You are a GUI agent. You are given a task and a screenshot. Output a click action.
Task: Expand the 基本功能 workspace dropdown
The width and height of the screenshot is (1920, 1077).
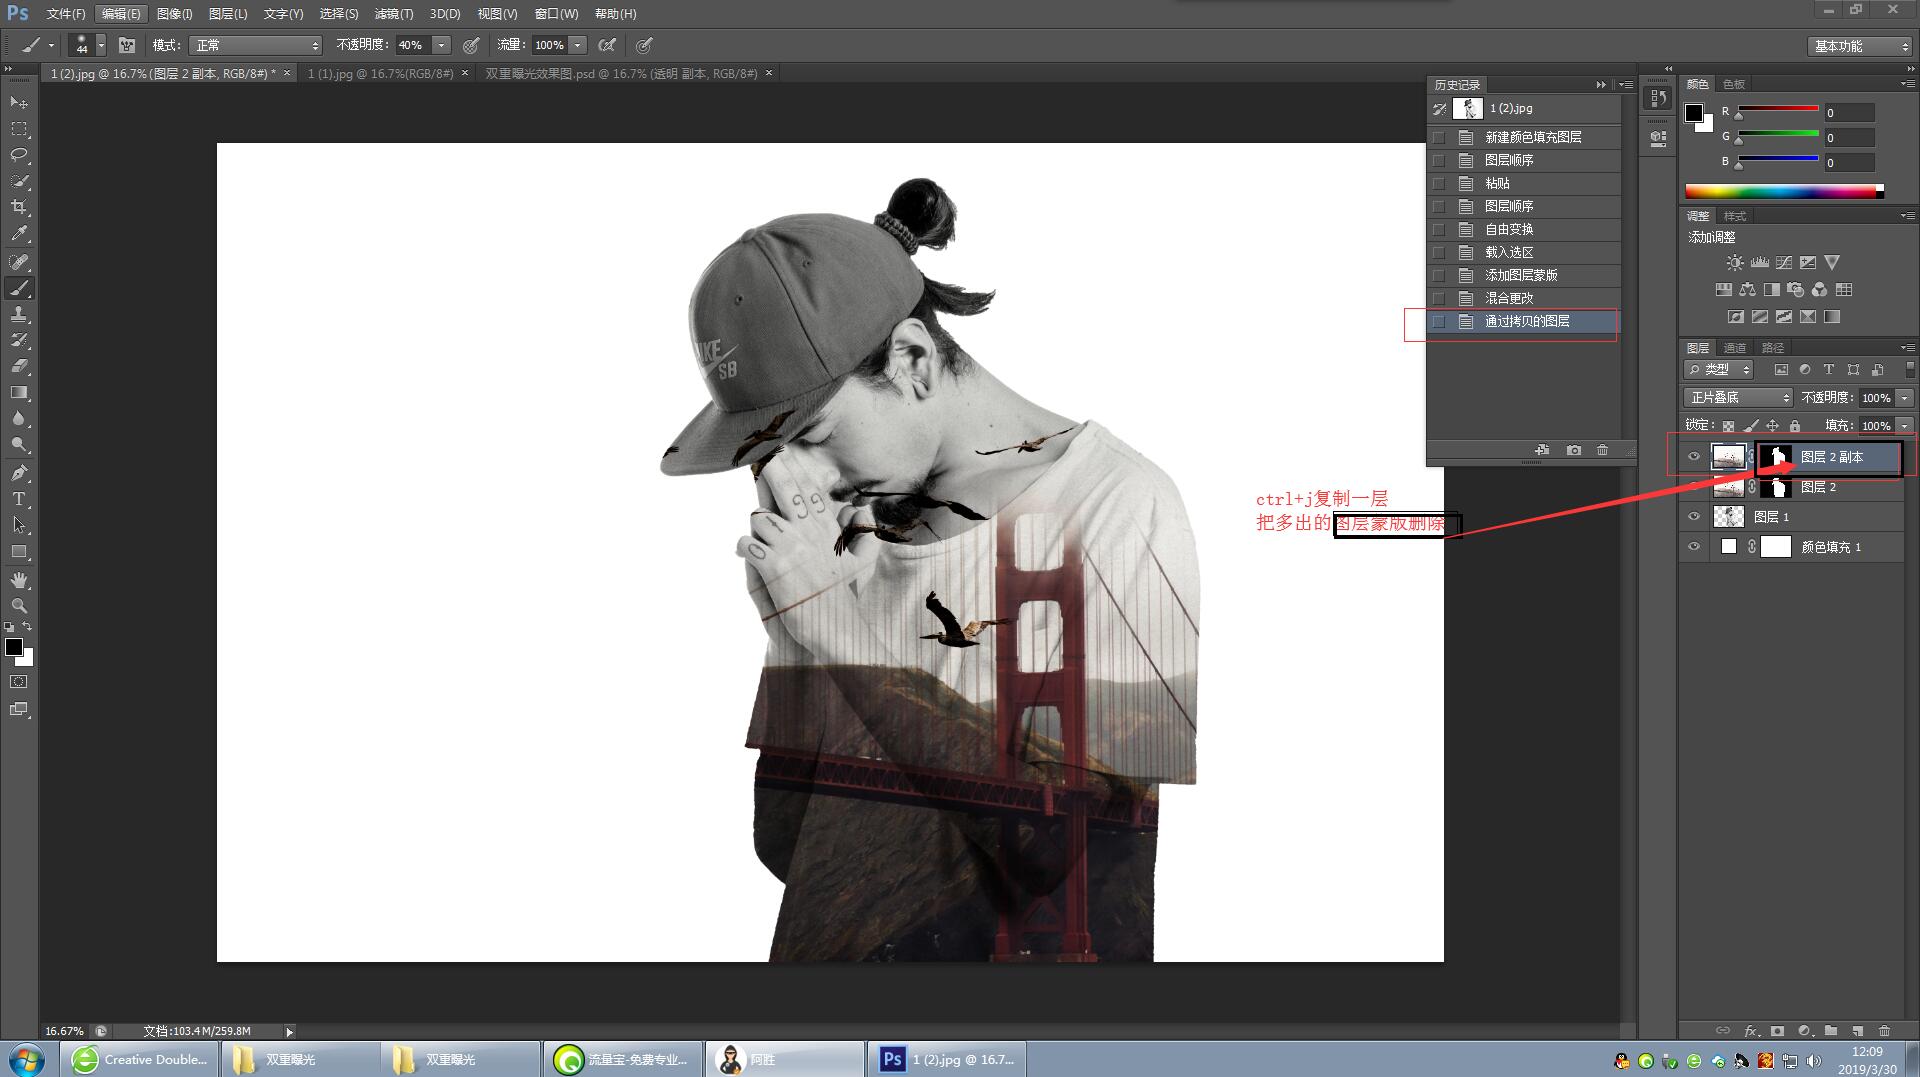[1860, 46]
